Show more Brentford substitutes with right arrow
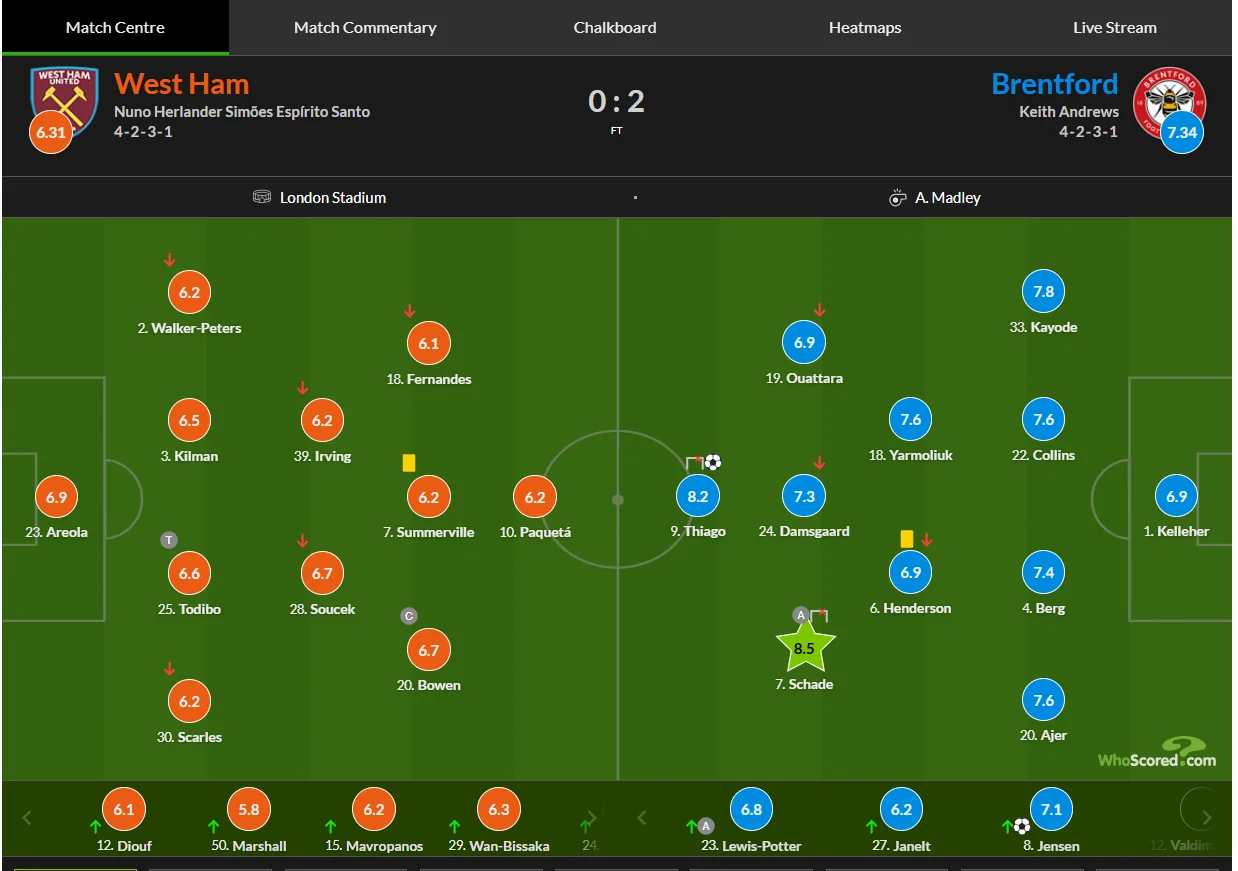 pos(1207,818)
